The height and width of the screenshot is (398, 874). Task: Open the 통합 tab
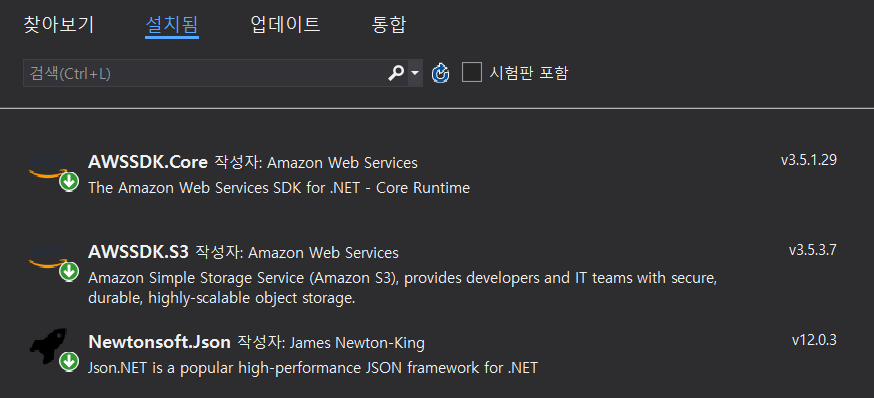coord(389,25)
